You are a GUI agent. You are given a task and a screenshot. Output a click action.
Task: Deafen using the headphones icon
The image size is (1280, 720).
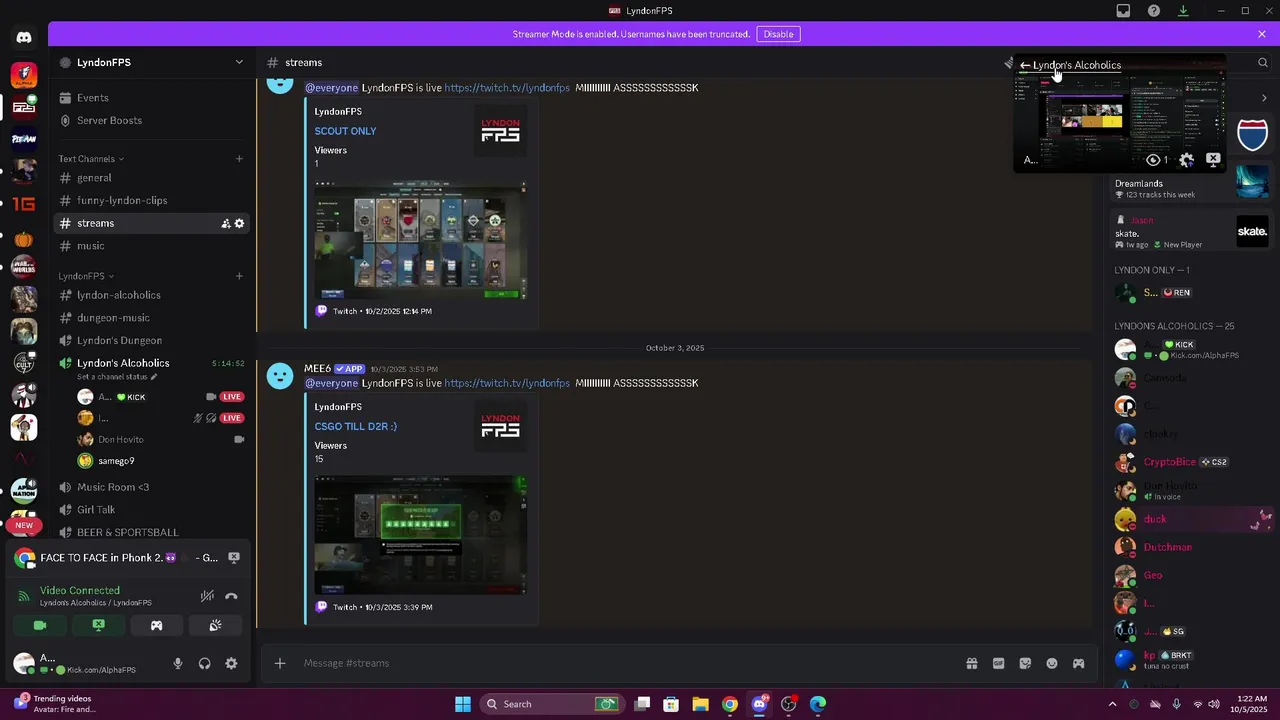click(205, 663)
